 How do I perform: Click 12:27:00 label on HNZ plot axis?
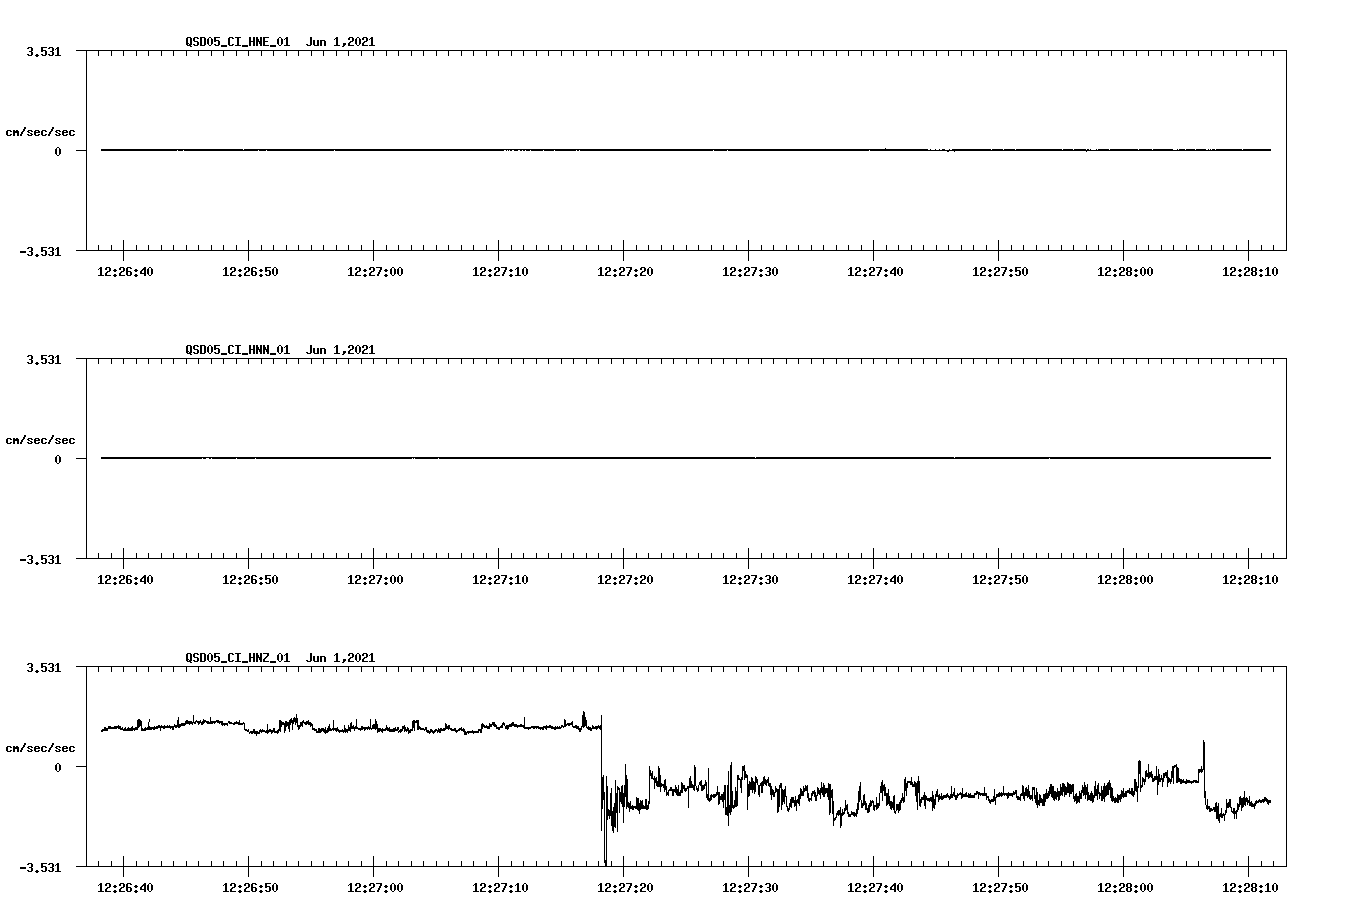(x=375, y=888)
